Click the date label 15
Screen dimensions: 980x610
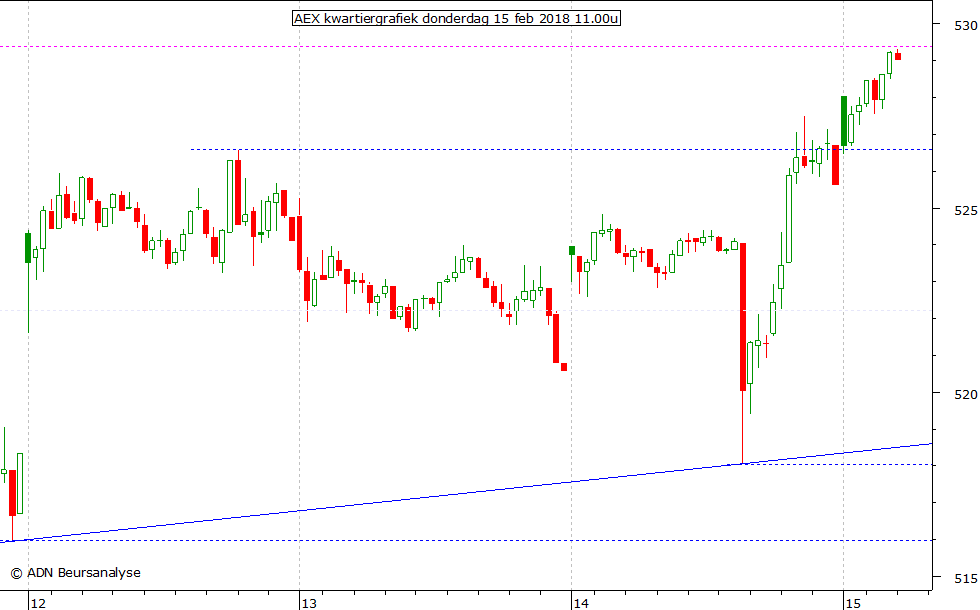tap(853, 603)
